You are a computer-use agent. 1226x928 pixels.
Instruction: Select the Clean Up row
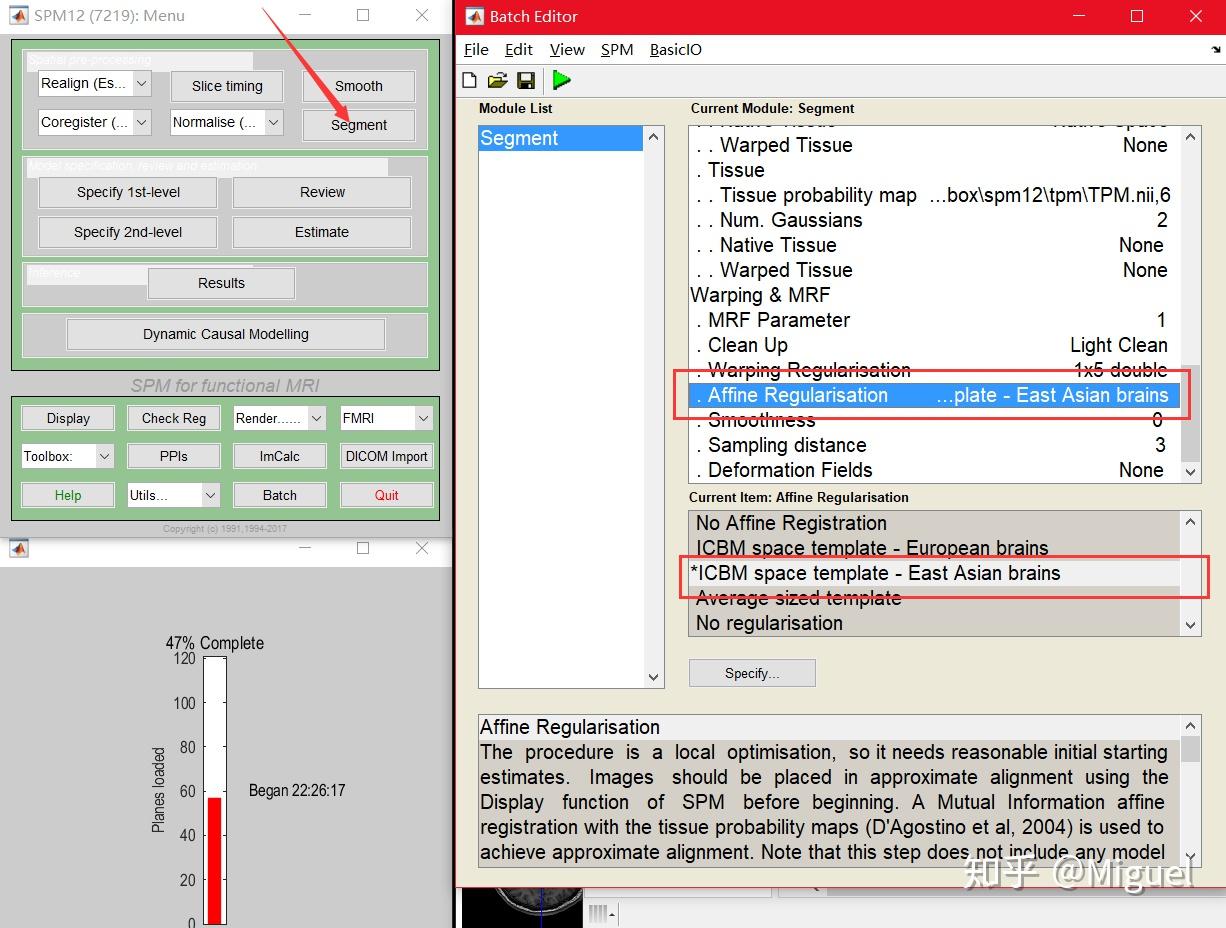pyautogui.click(x=934, y=345)
